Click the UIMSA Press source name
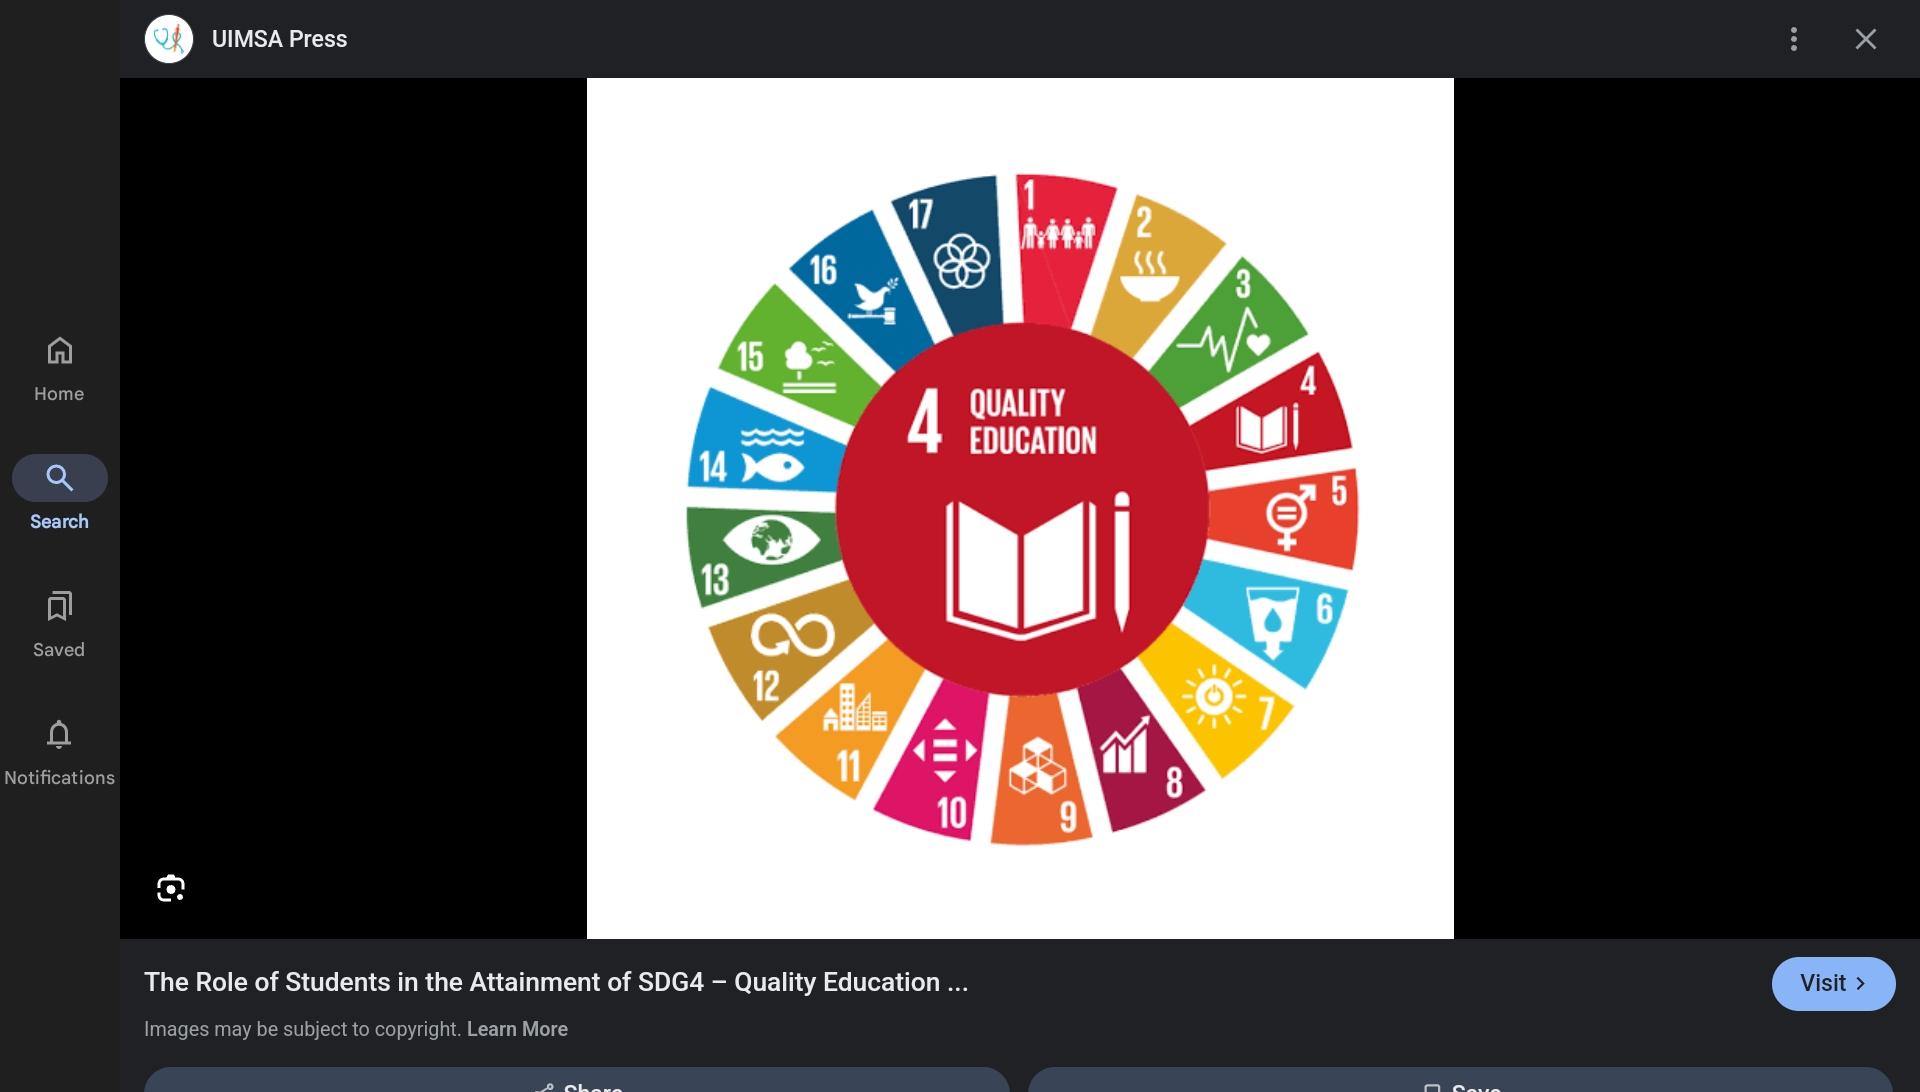This screenshot has width=1920, height=1092. tap(279, 39)
